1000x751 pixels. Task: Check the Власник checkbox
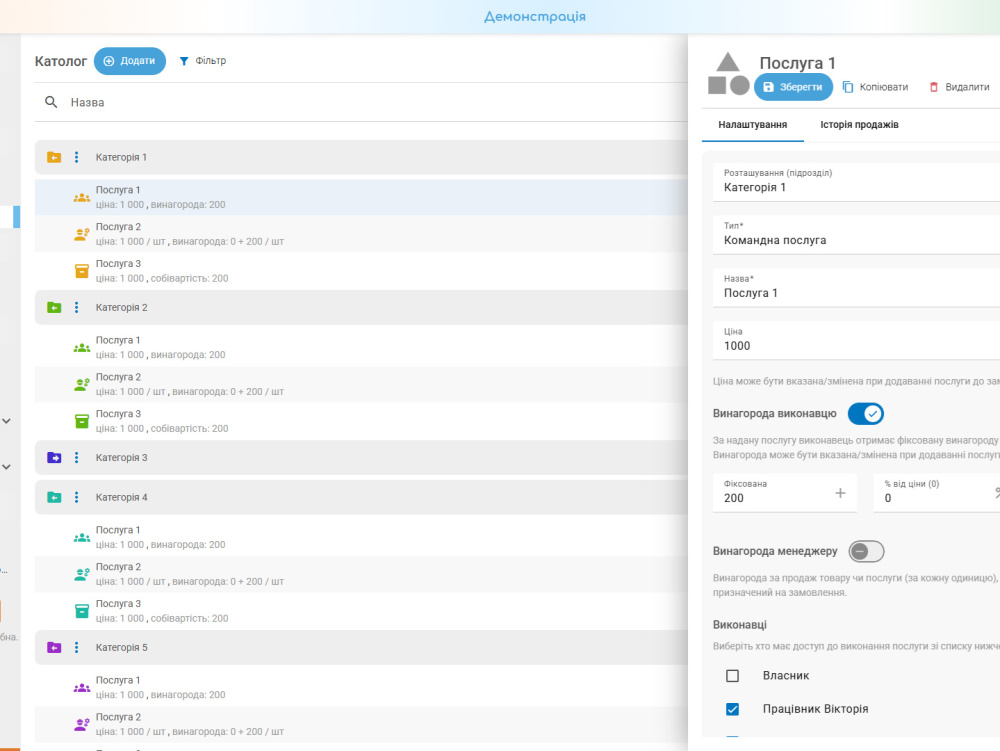click(x=733, y=676)
